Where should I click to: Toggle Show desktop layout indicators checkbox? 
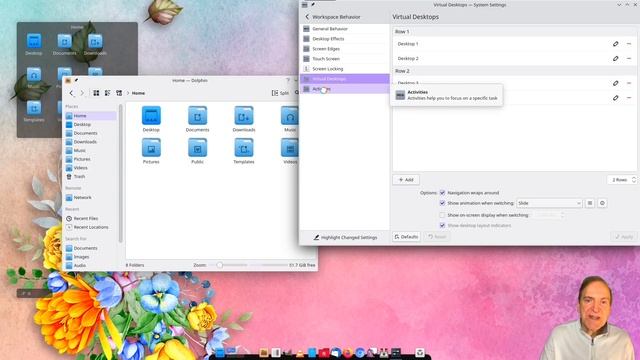click(442, 225)
